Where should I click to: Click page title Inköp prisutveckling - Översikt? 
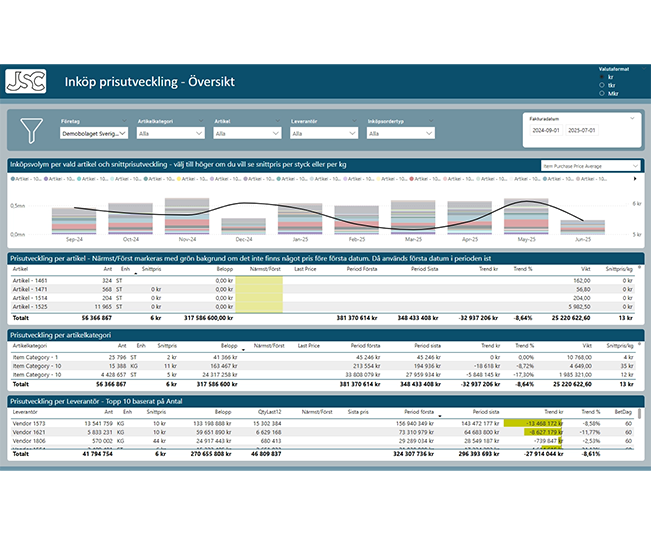click(x=149, y=81)
